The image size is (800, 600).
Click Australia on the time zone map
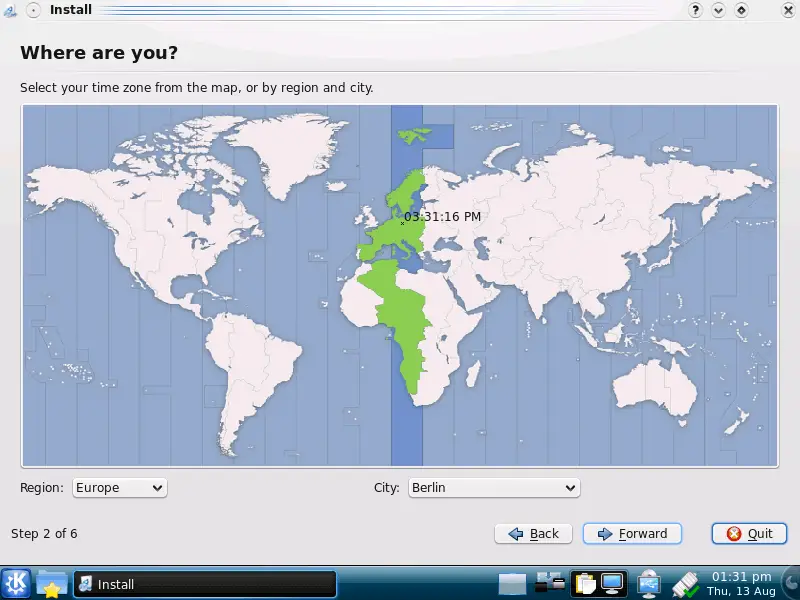point(656,390)
